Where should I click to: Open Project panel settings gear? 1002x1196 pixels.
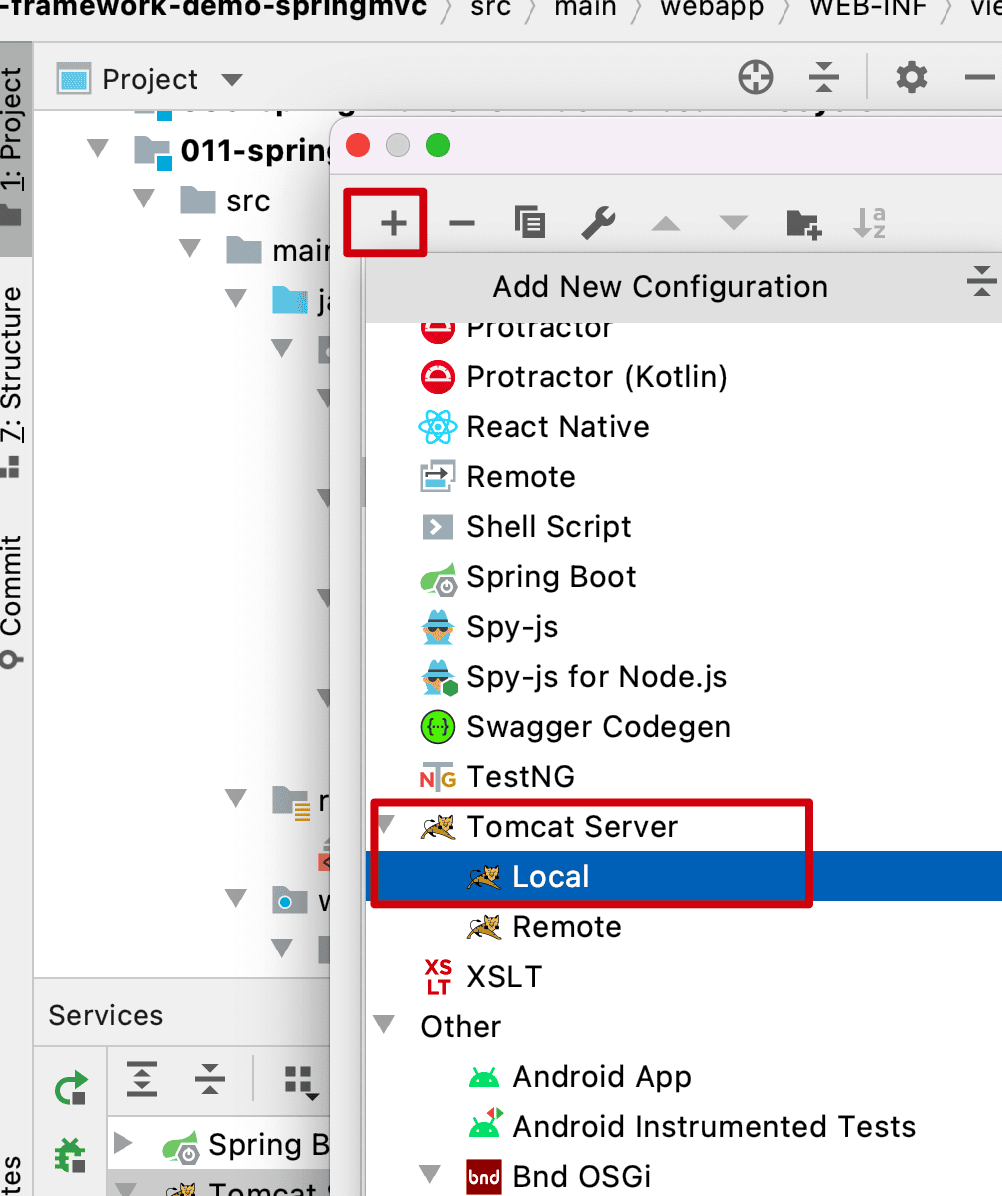911,78
